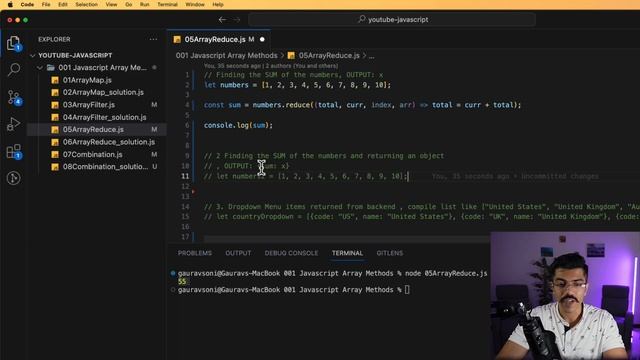640x360 pixels.
Task: Click the terminal prompt input line
Action: pos(294,290)
